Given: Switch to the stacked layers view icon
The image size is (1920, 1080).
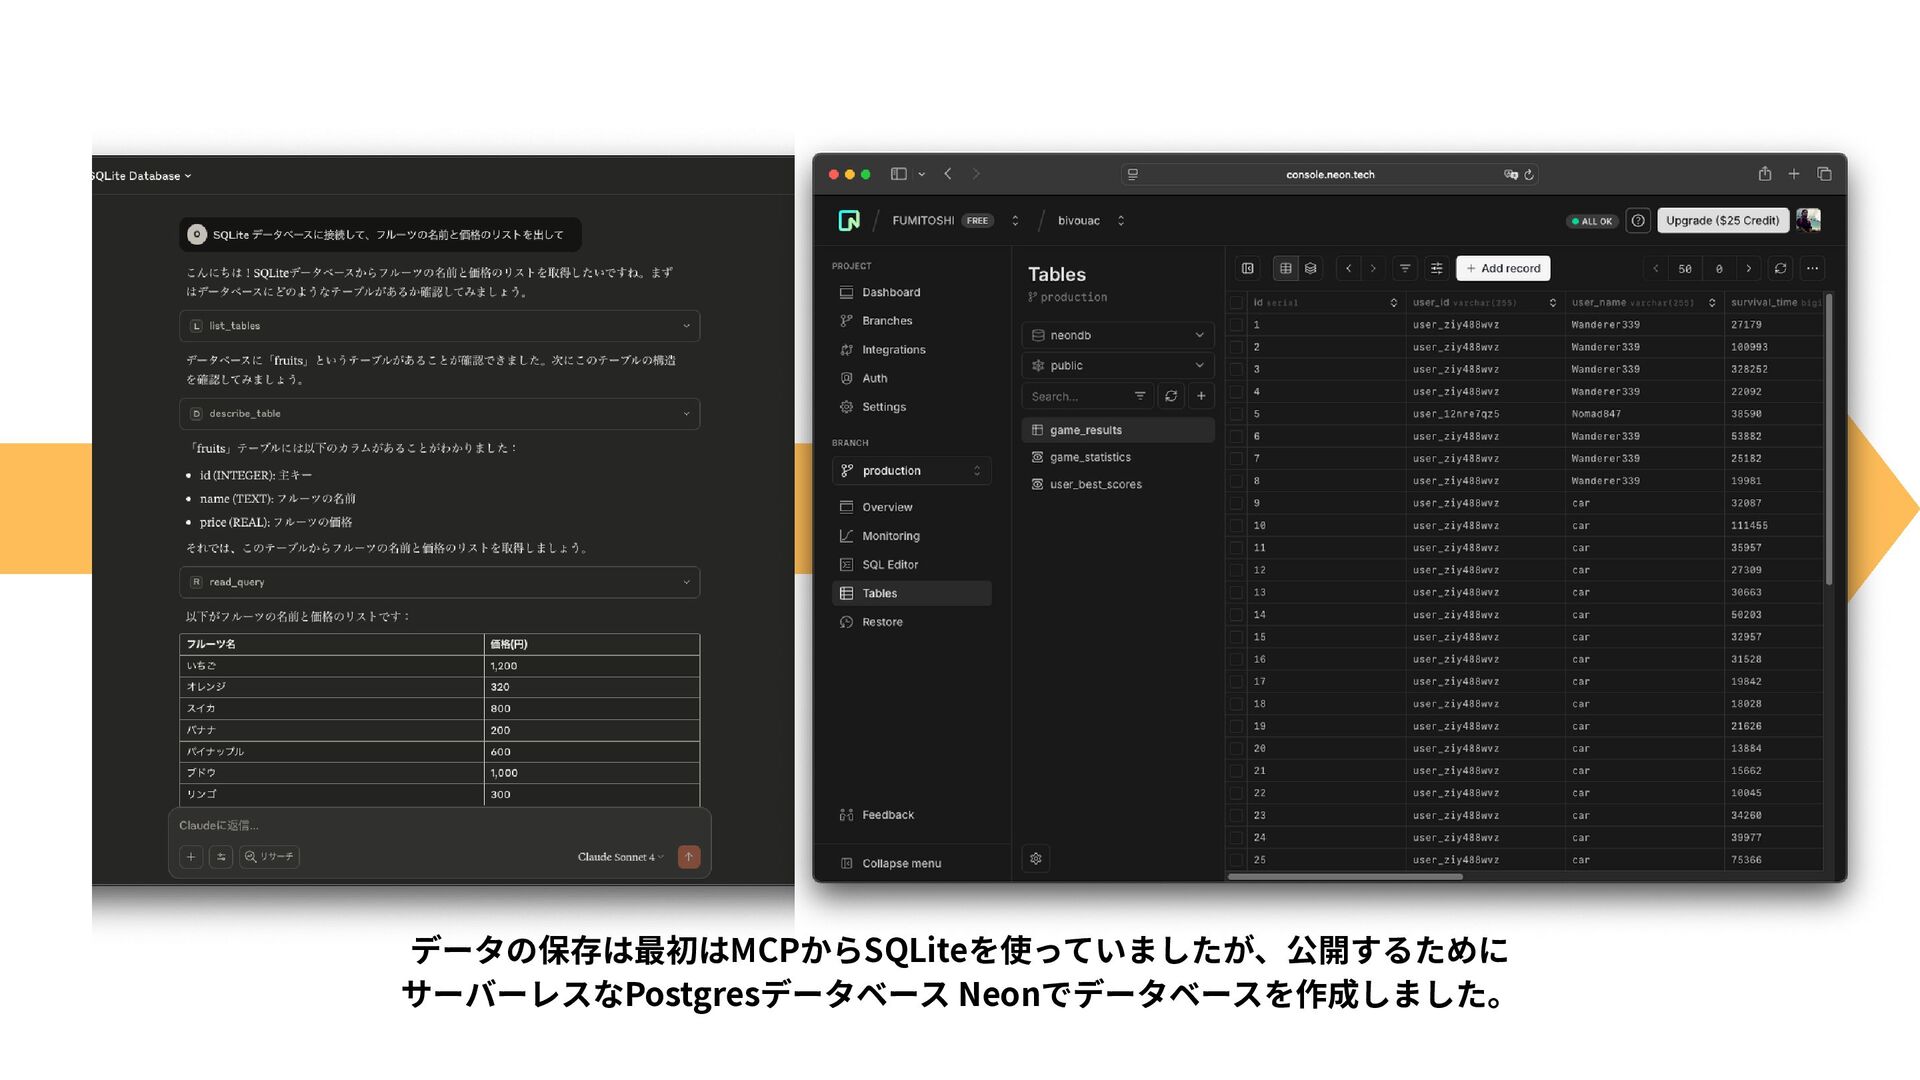Looking at the screenshot, I should (1311, 269).
